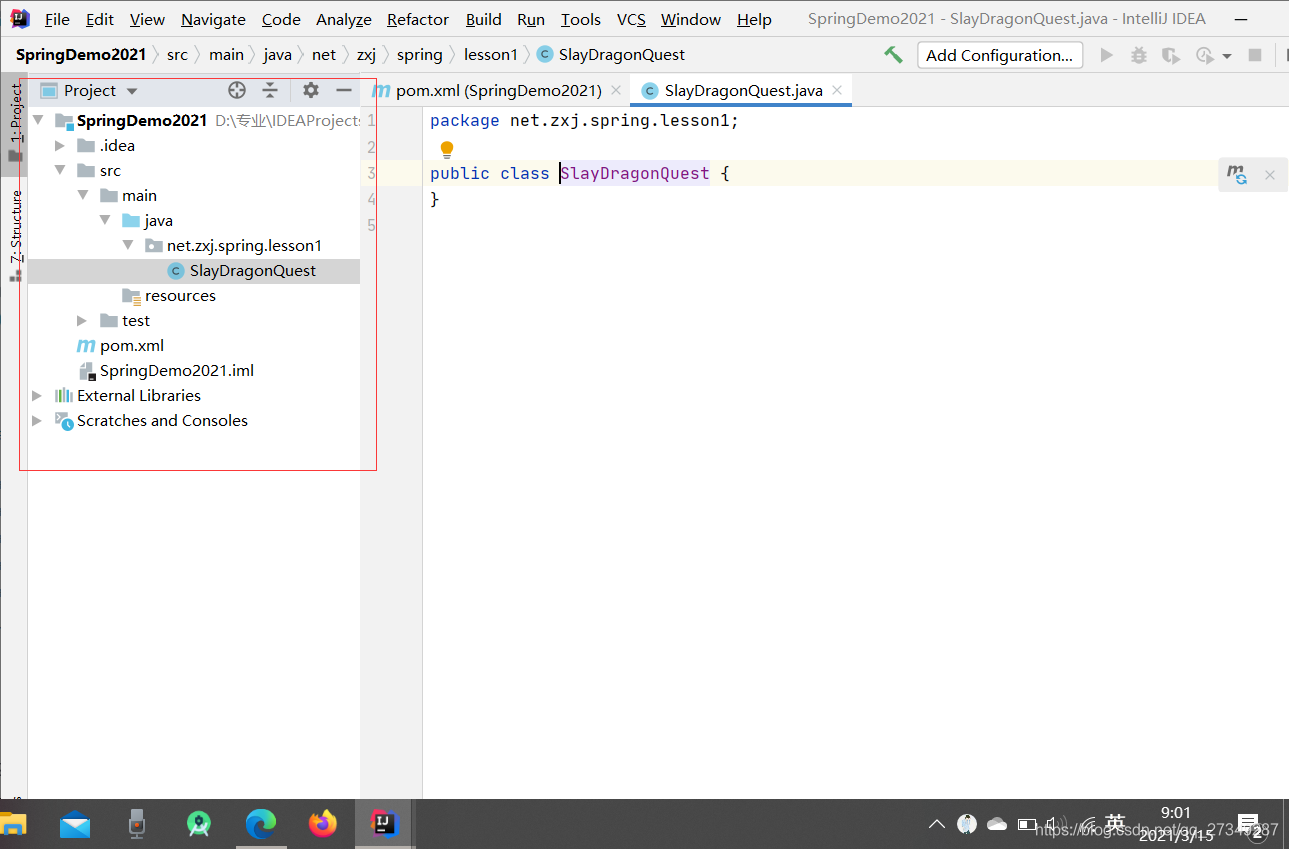
Task: Open Android Studio from taskbar
Action: (x=199, y=824)
